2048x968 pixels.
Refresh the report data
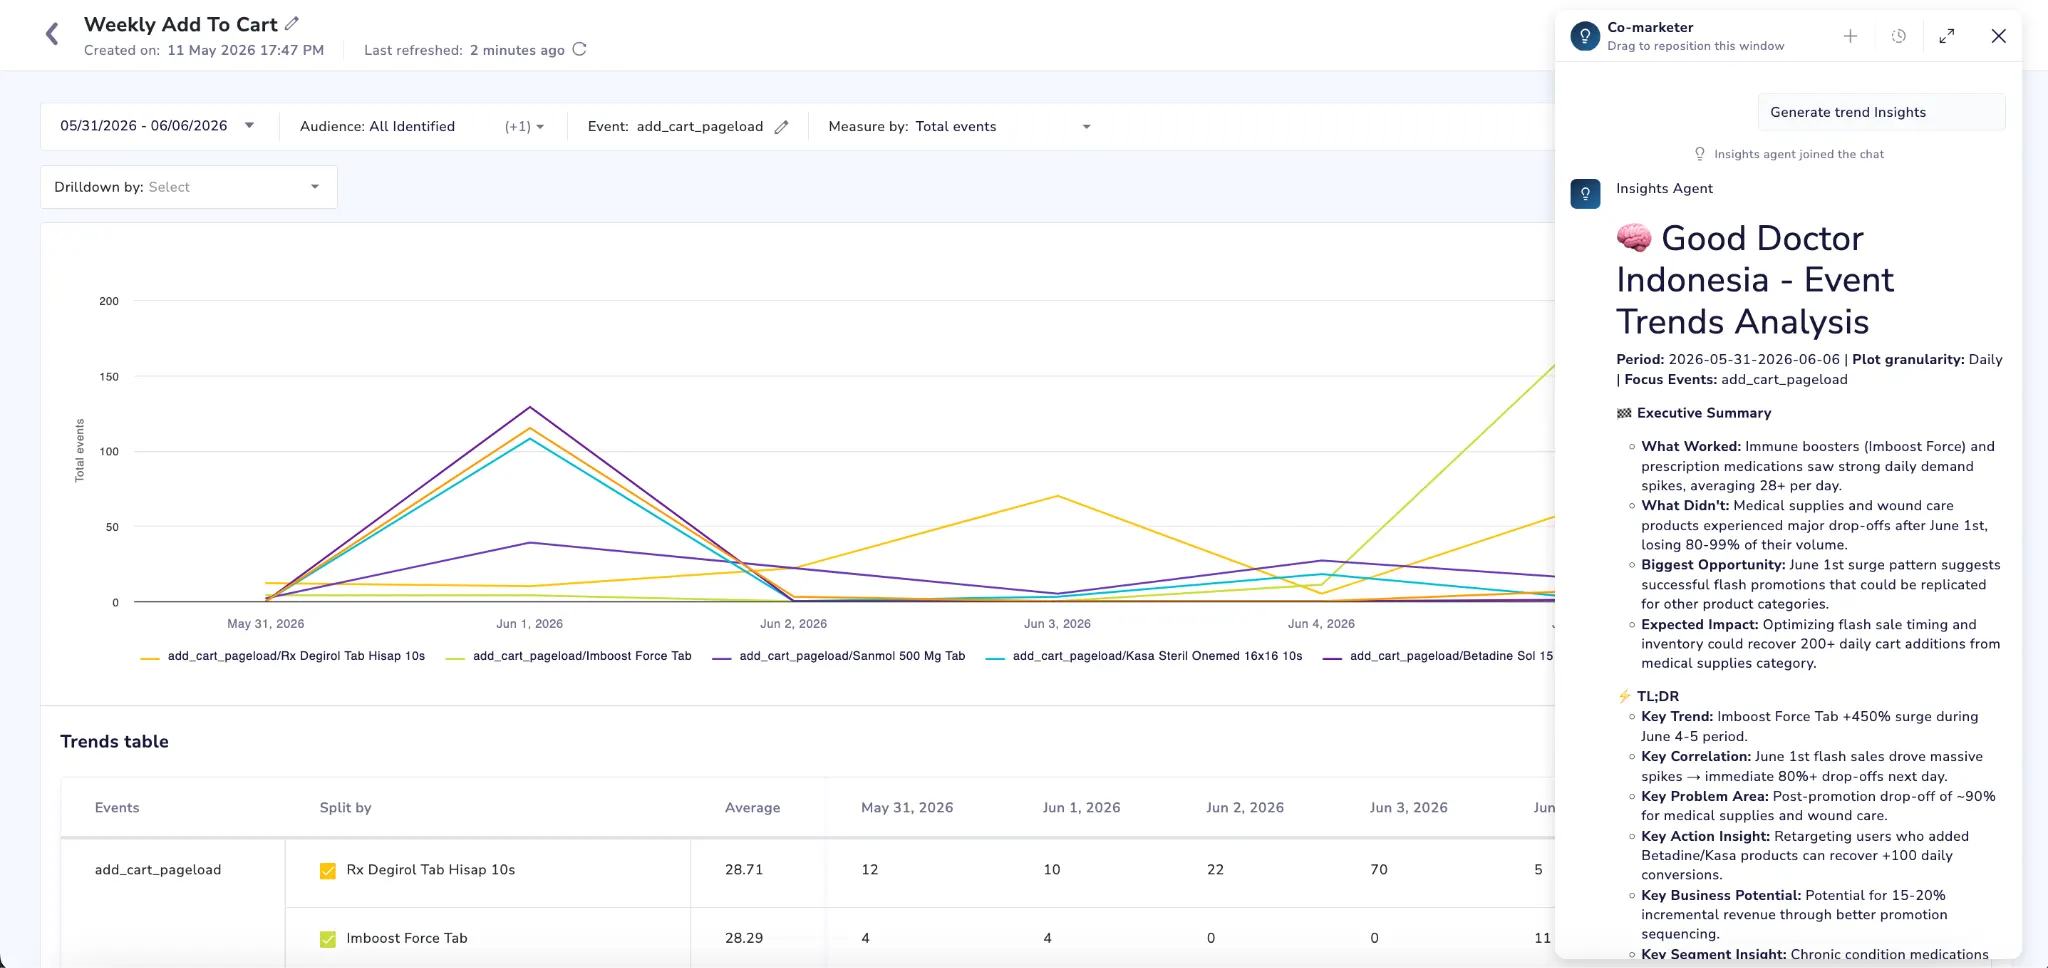coord(579,49)
